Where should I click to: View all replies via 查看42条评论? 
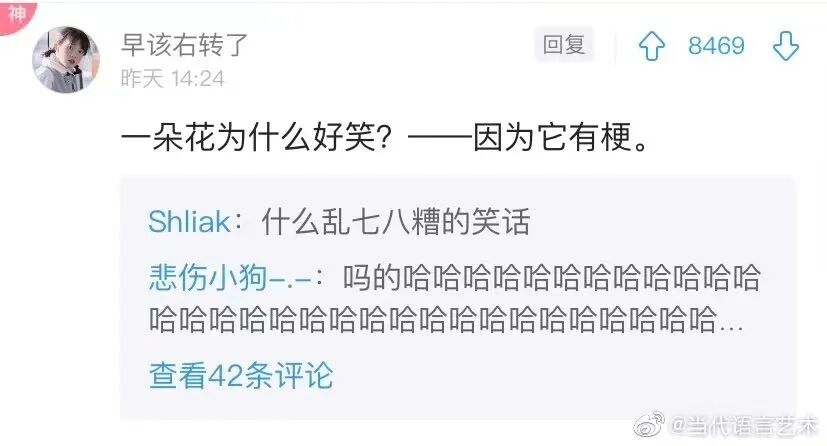click(x=241, y=376)
